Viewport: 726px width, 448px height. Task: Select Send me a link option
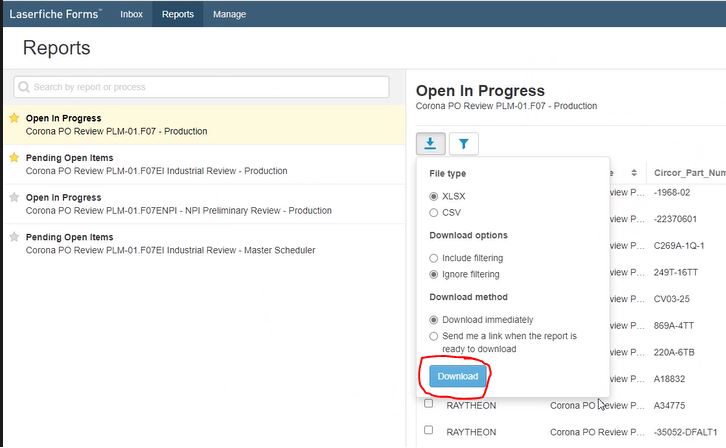point(433,336)
